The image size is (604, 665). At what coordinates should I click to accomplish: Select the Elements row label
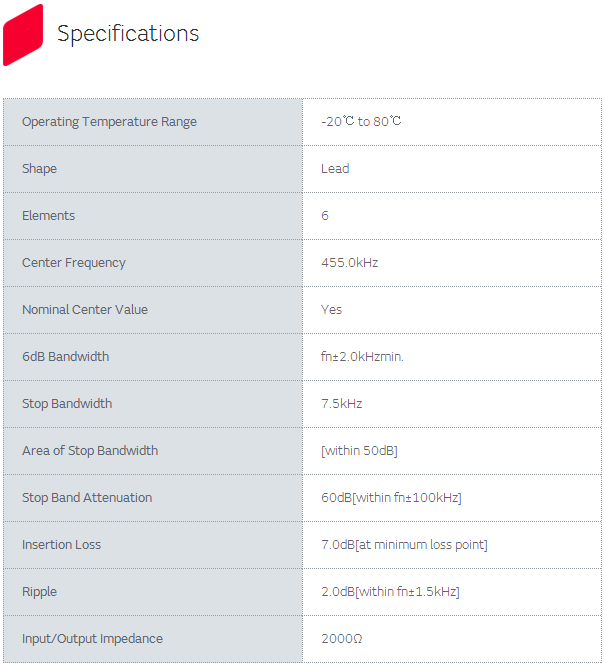pos(48,216)
